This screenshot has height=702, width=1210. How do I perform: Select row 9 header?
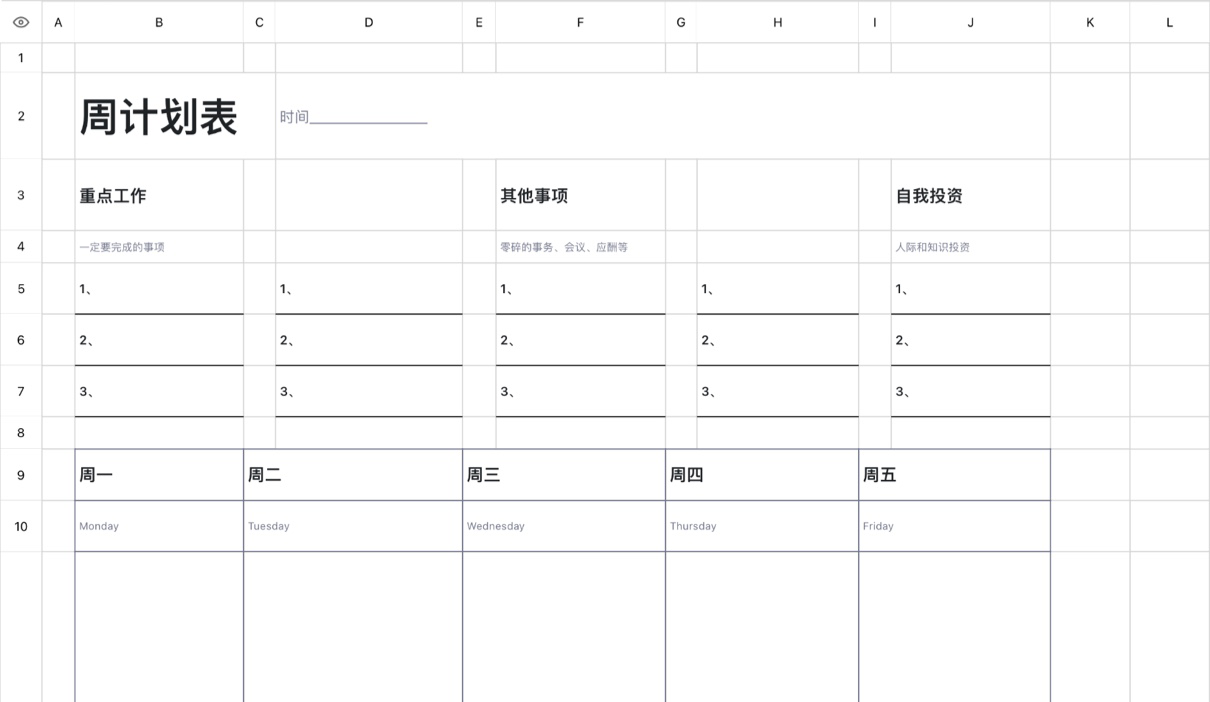click(x=21, y=475)
